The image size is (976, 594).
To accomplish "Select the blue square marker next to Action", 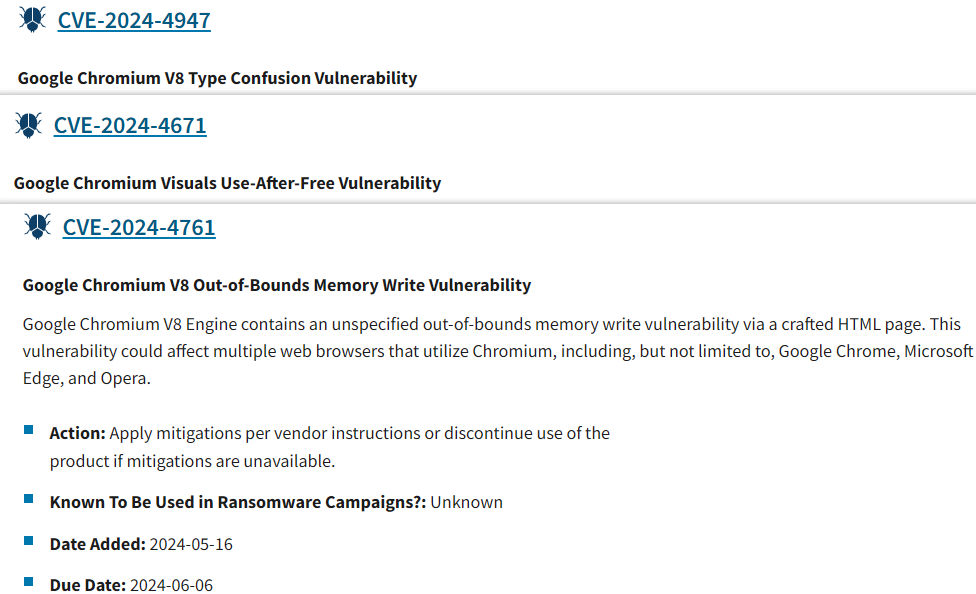I will point(30,427).
